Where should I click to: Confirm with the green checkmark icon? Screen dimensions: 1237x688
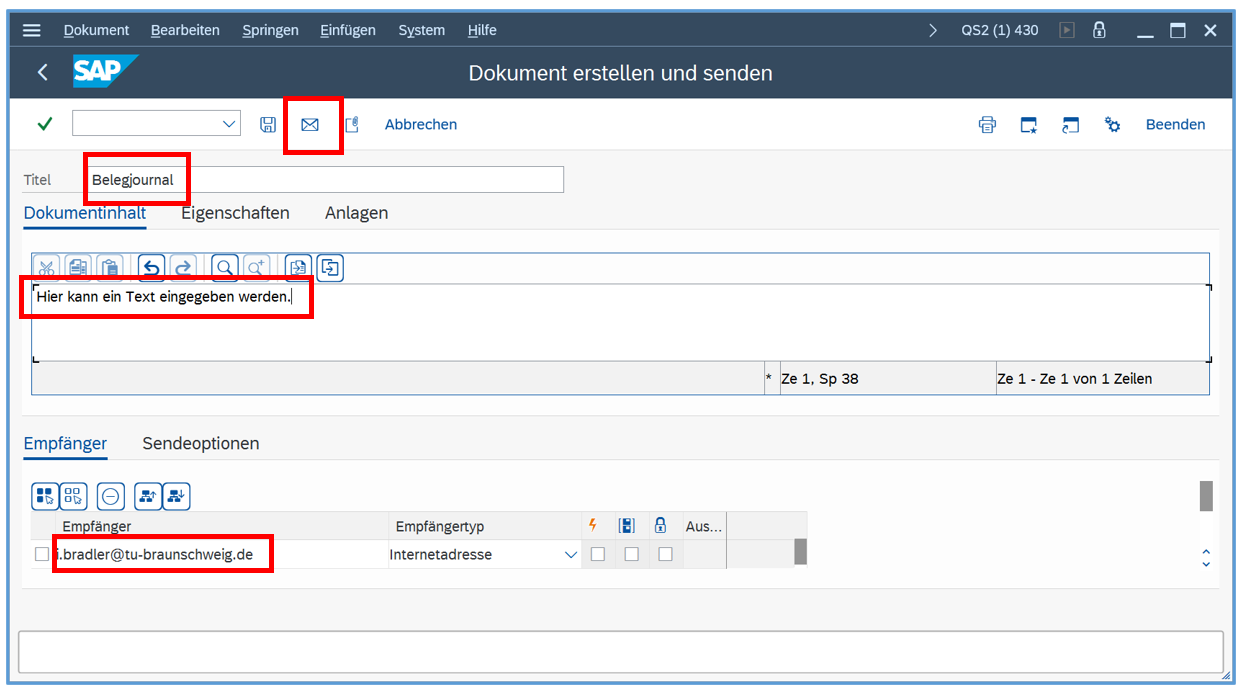pyautogui.click(x=45, y=124)
